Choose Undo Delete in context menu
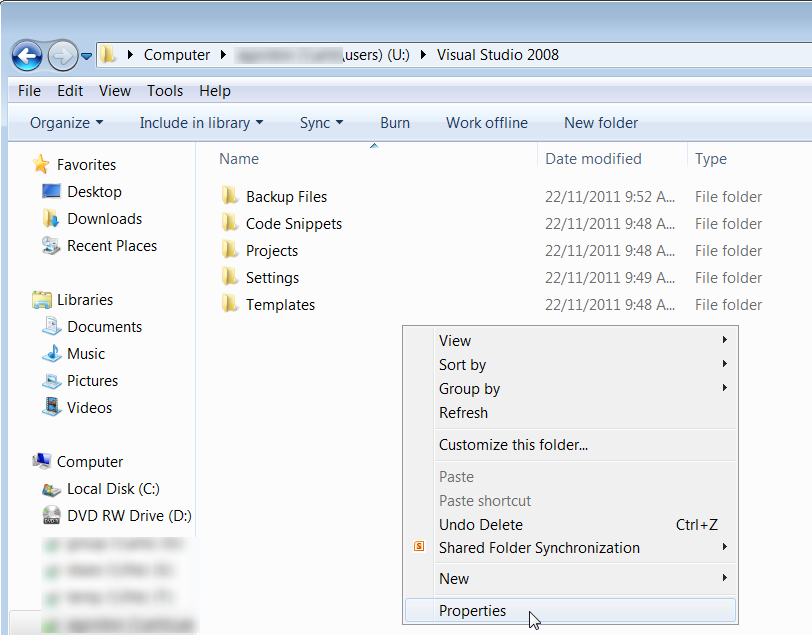 [570, 525]
